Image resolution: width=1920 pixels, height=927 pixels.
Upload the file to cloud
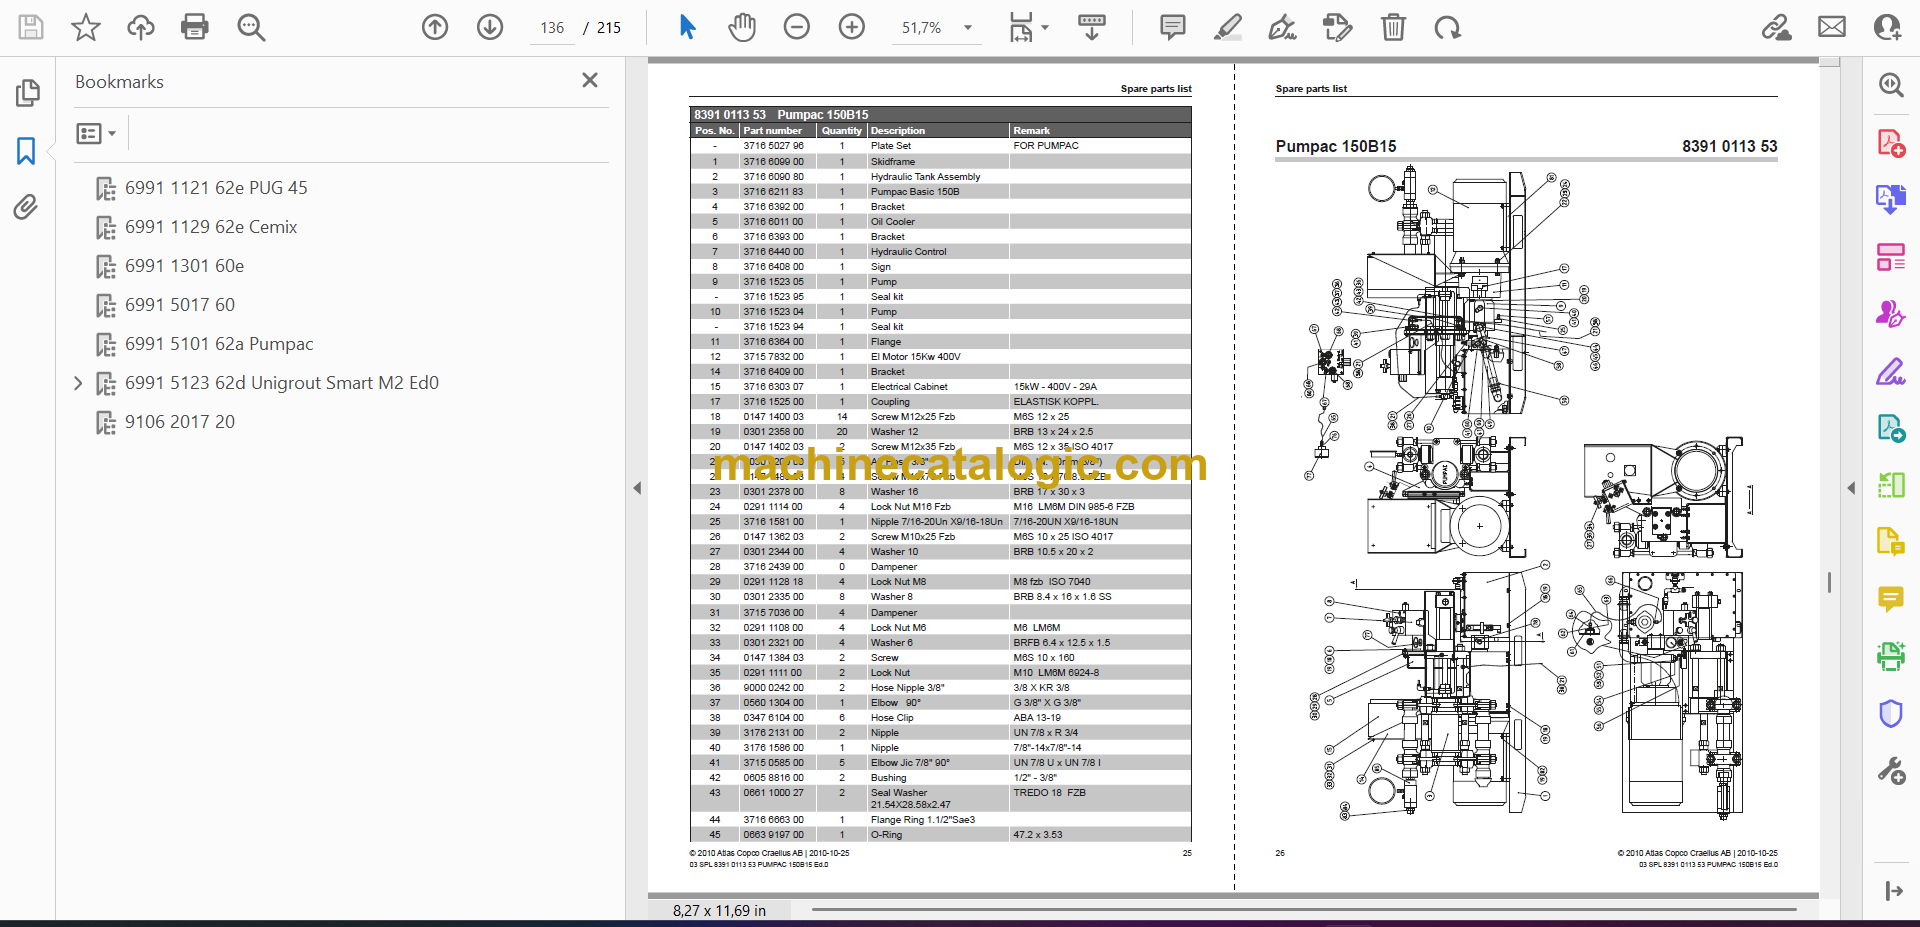pos(141,27)
